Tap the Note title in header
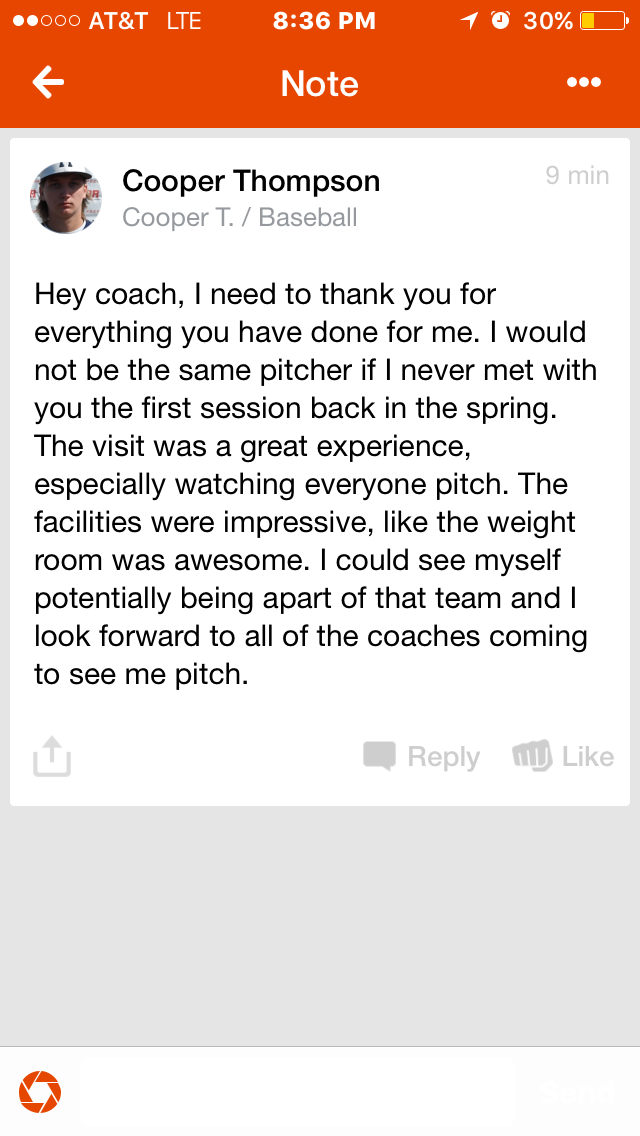 click(320, 84)
